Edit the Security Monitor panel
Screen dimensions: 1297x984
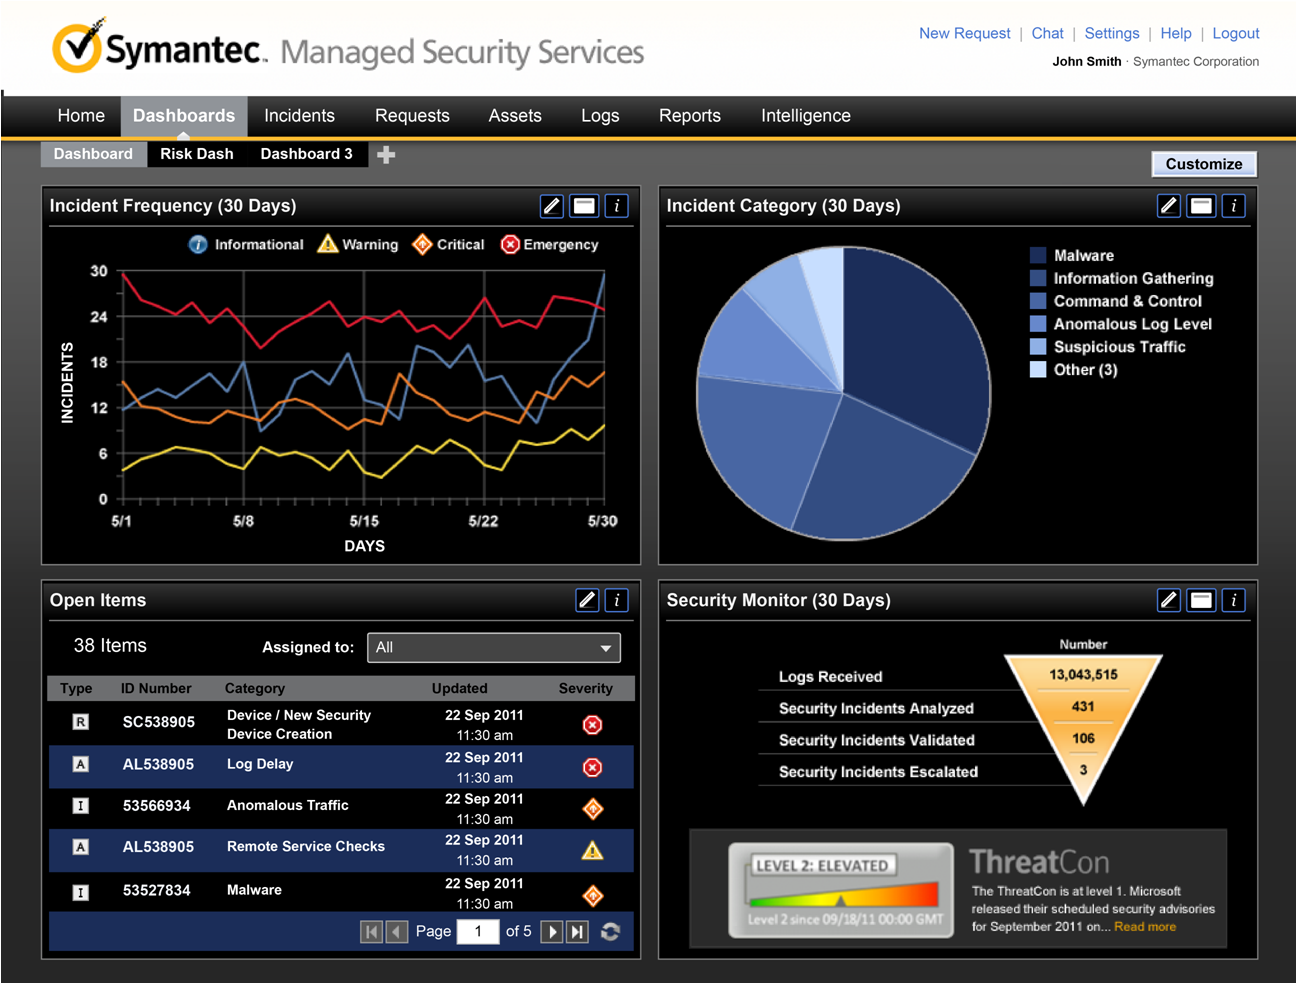pos(1169,600)
